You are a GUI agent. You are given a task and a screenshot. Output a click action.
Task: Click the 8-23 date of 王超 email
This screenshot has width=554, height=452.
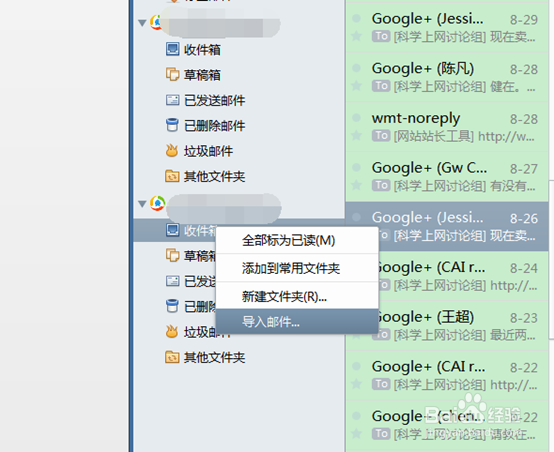tap(524, 318)
